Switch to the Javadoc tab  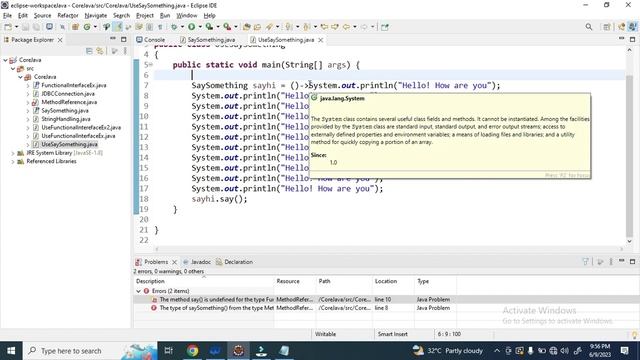coord(197,262)
